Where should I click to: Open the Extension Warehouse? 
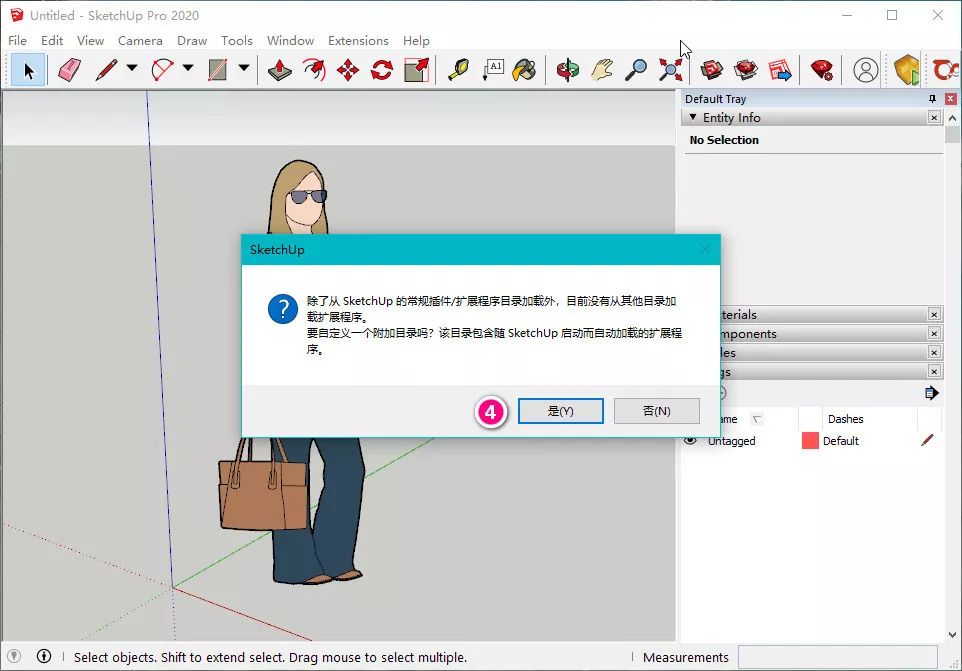click(x=745, y=70)
